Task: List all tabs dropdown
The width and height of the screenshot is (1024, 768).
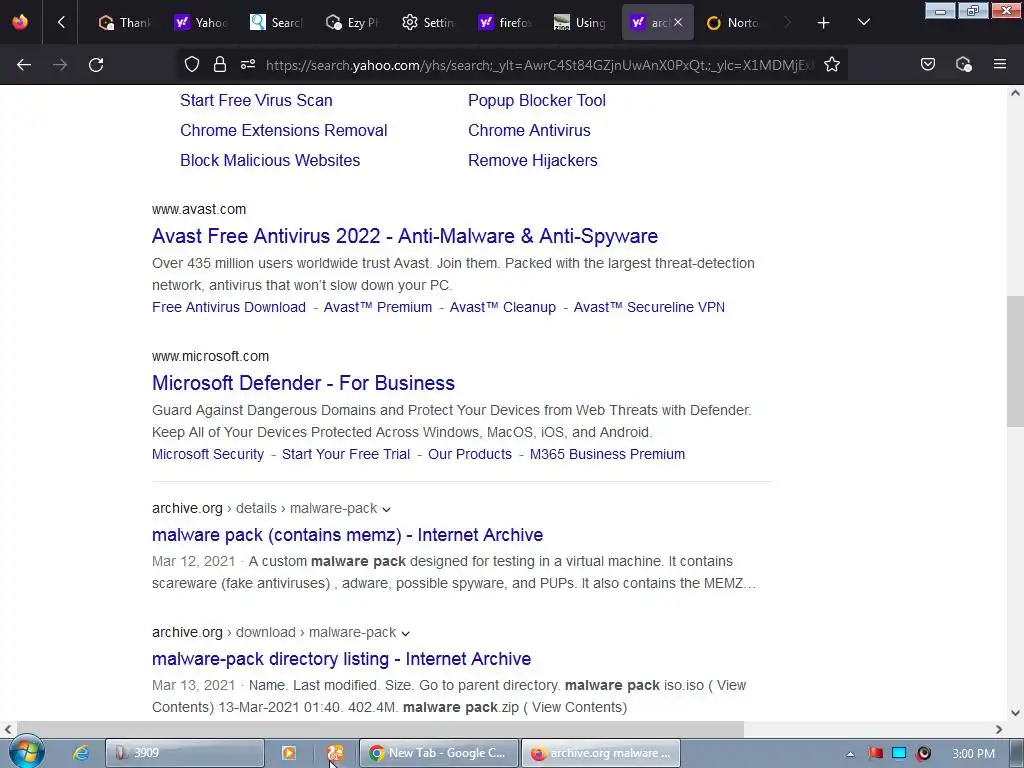Action: [x=863, y=22]
